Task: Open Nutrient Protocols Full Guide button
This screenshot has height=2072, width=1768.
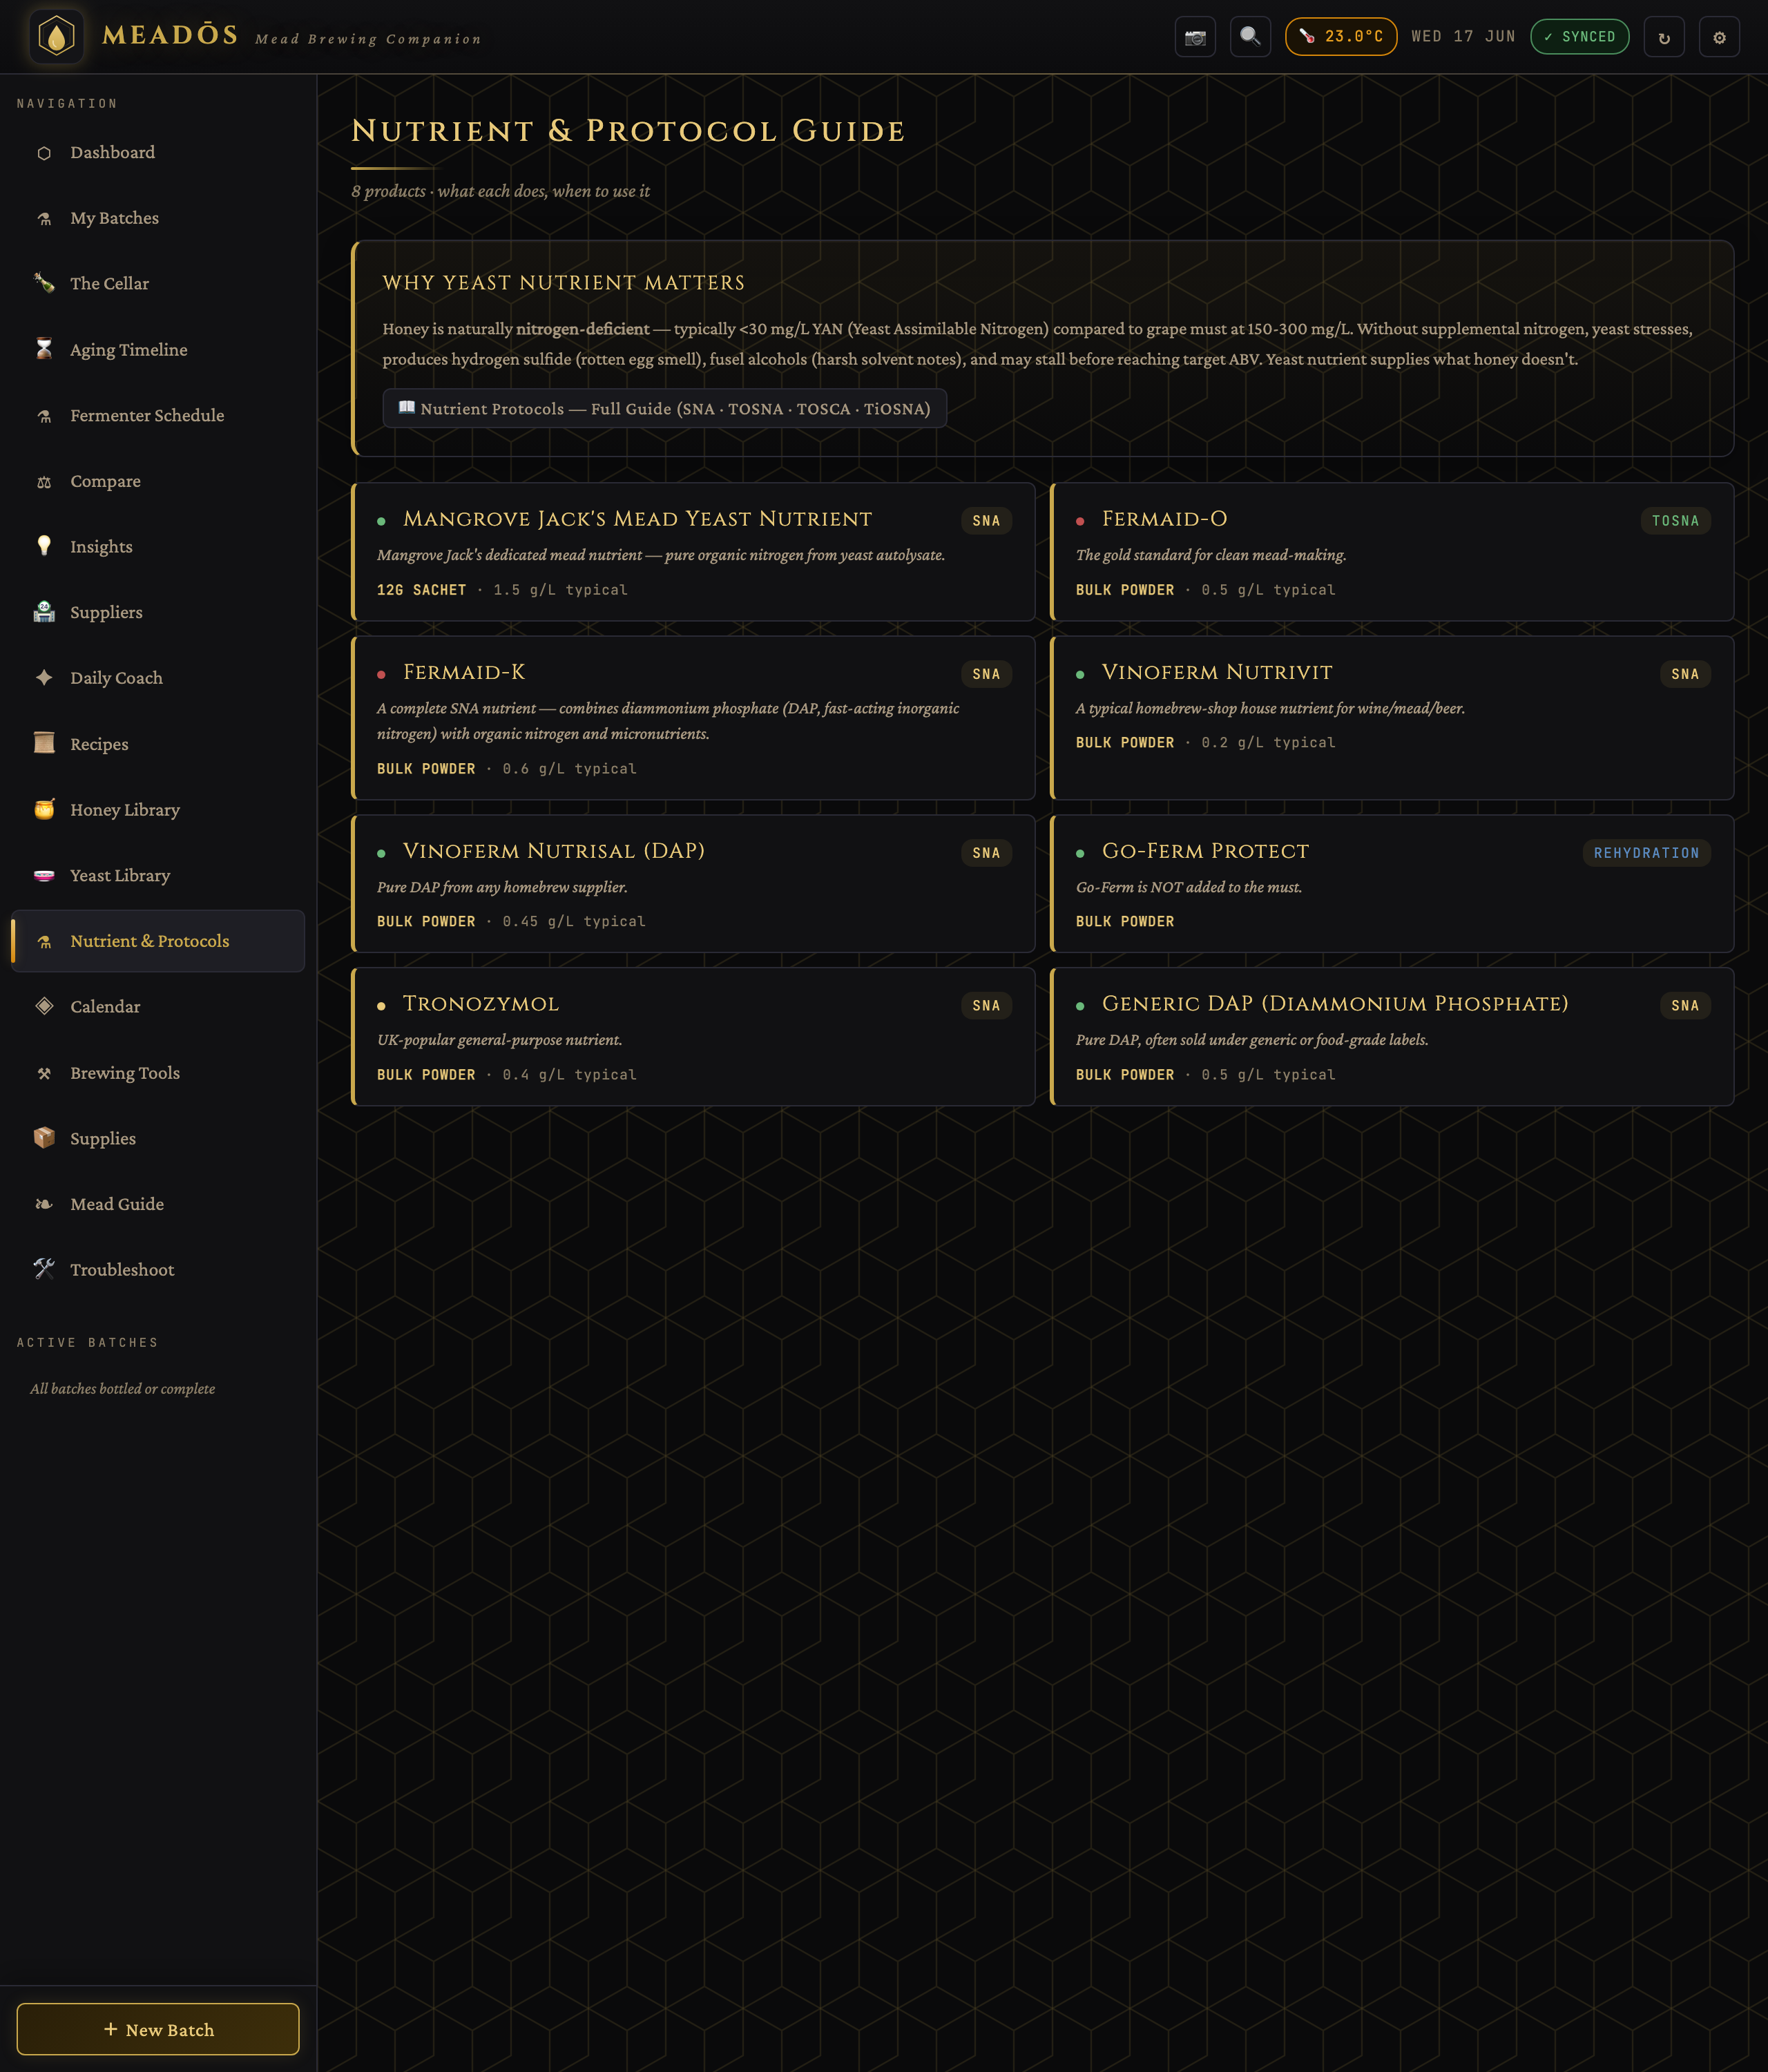Action: pos(665,408)
